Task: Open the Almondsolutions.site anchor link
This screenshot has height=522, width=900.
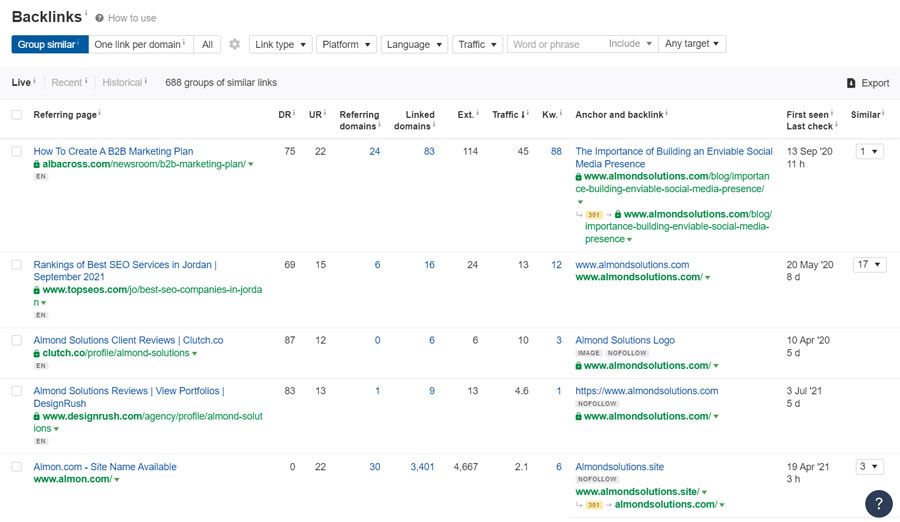Action: pyautogui.click(x=619, y=467)
